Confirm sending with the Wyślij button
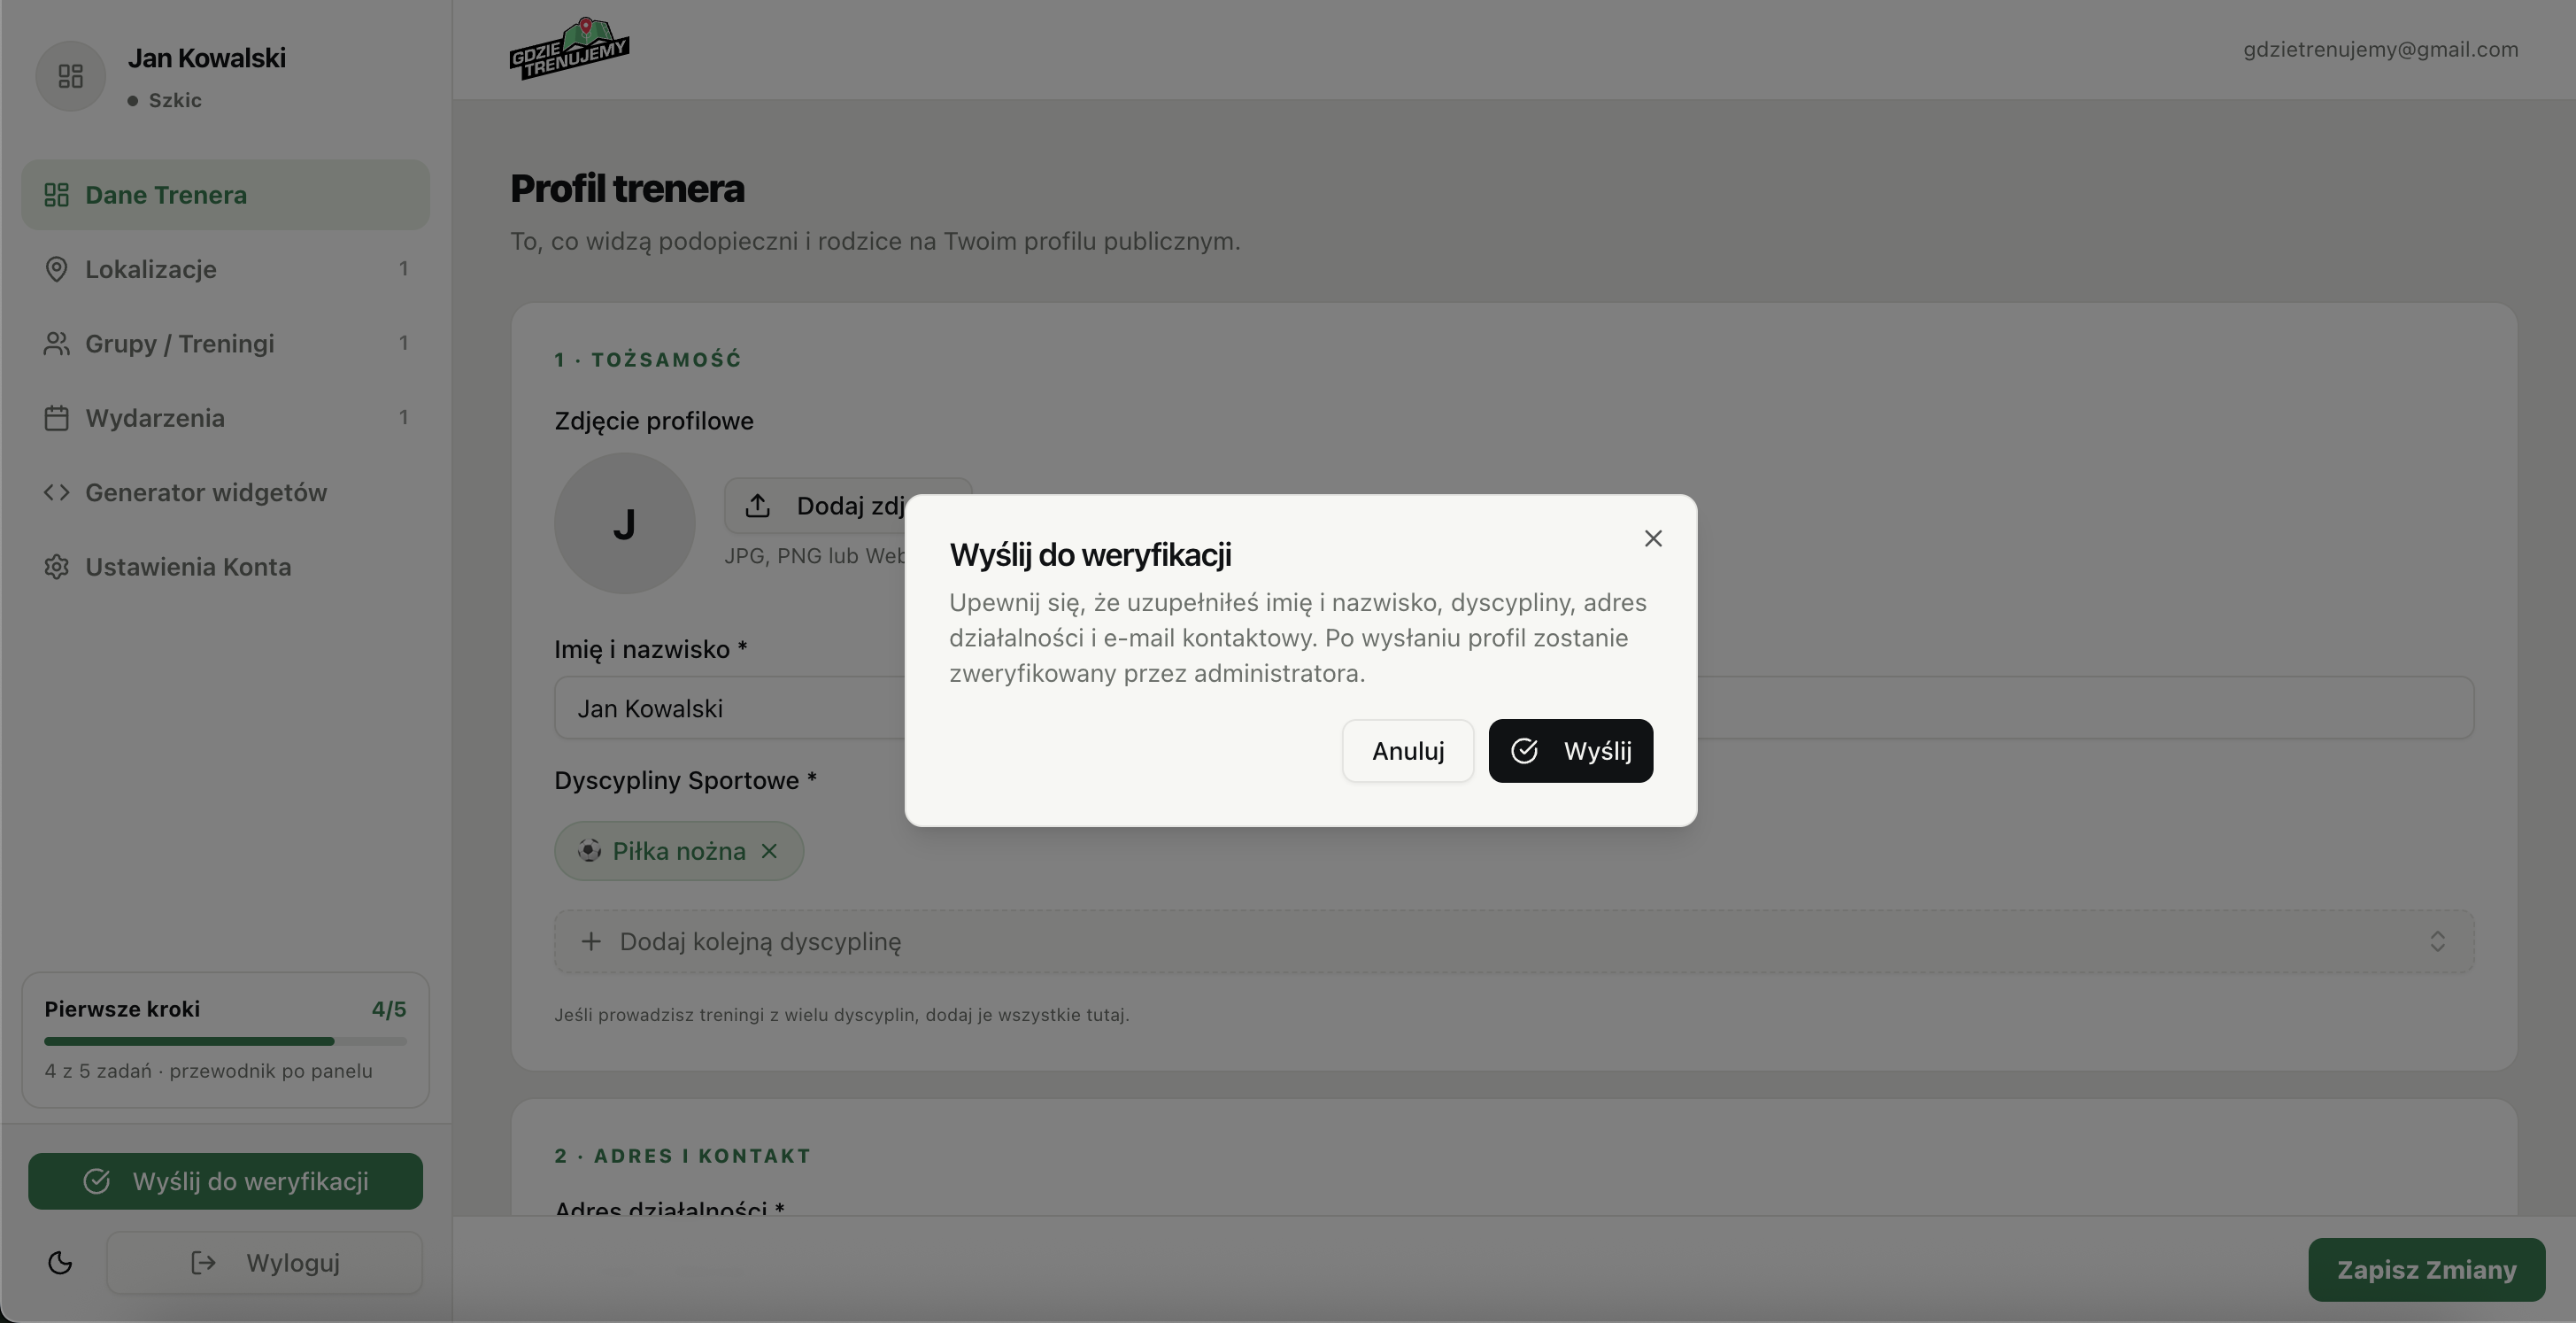2576x1323 pixels. [1570, 751]
